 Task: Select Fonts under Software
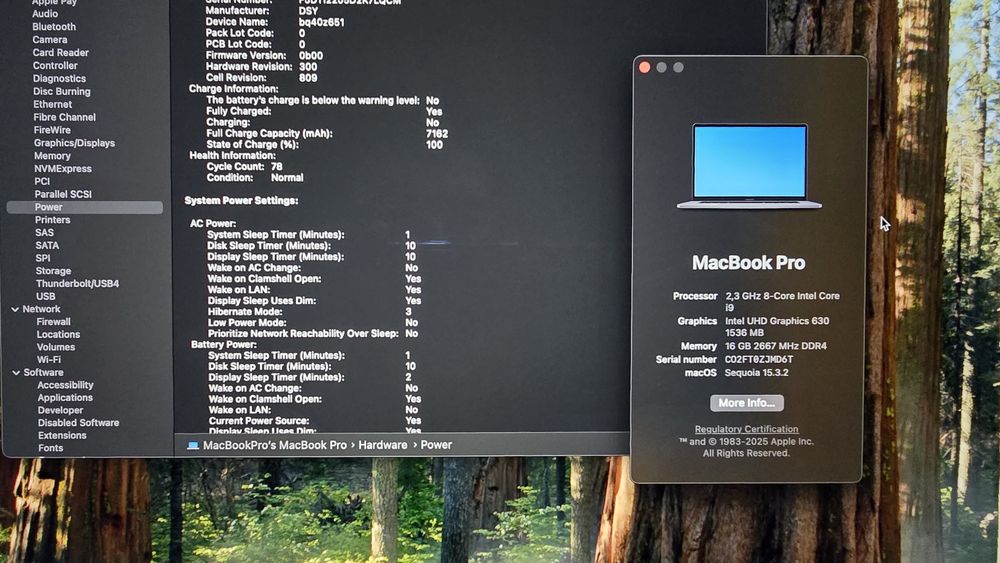point(51,448)
